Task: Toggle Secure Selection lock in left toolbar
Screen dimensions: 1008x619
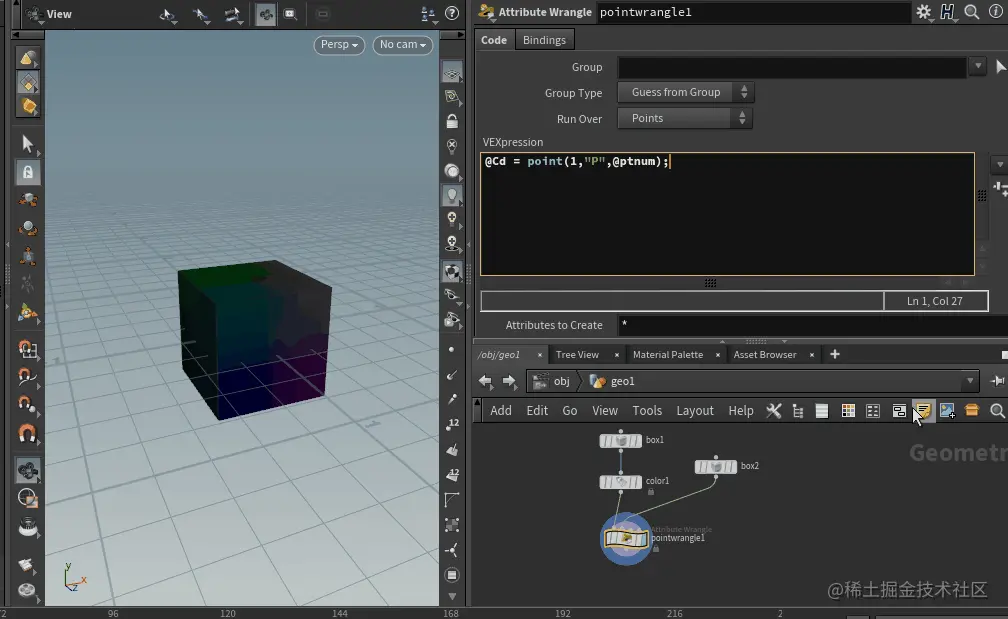Action: coord(28,172)
